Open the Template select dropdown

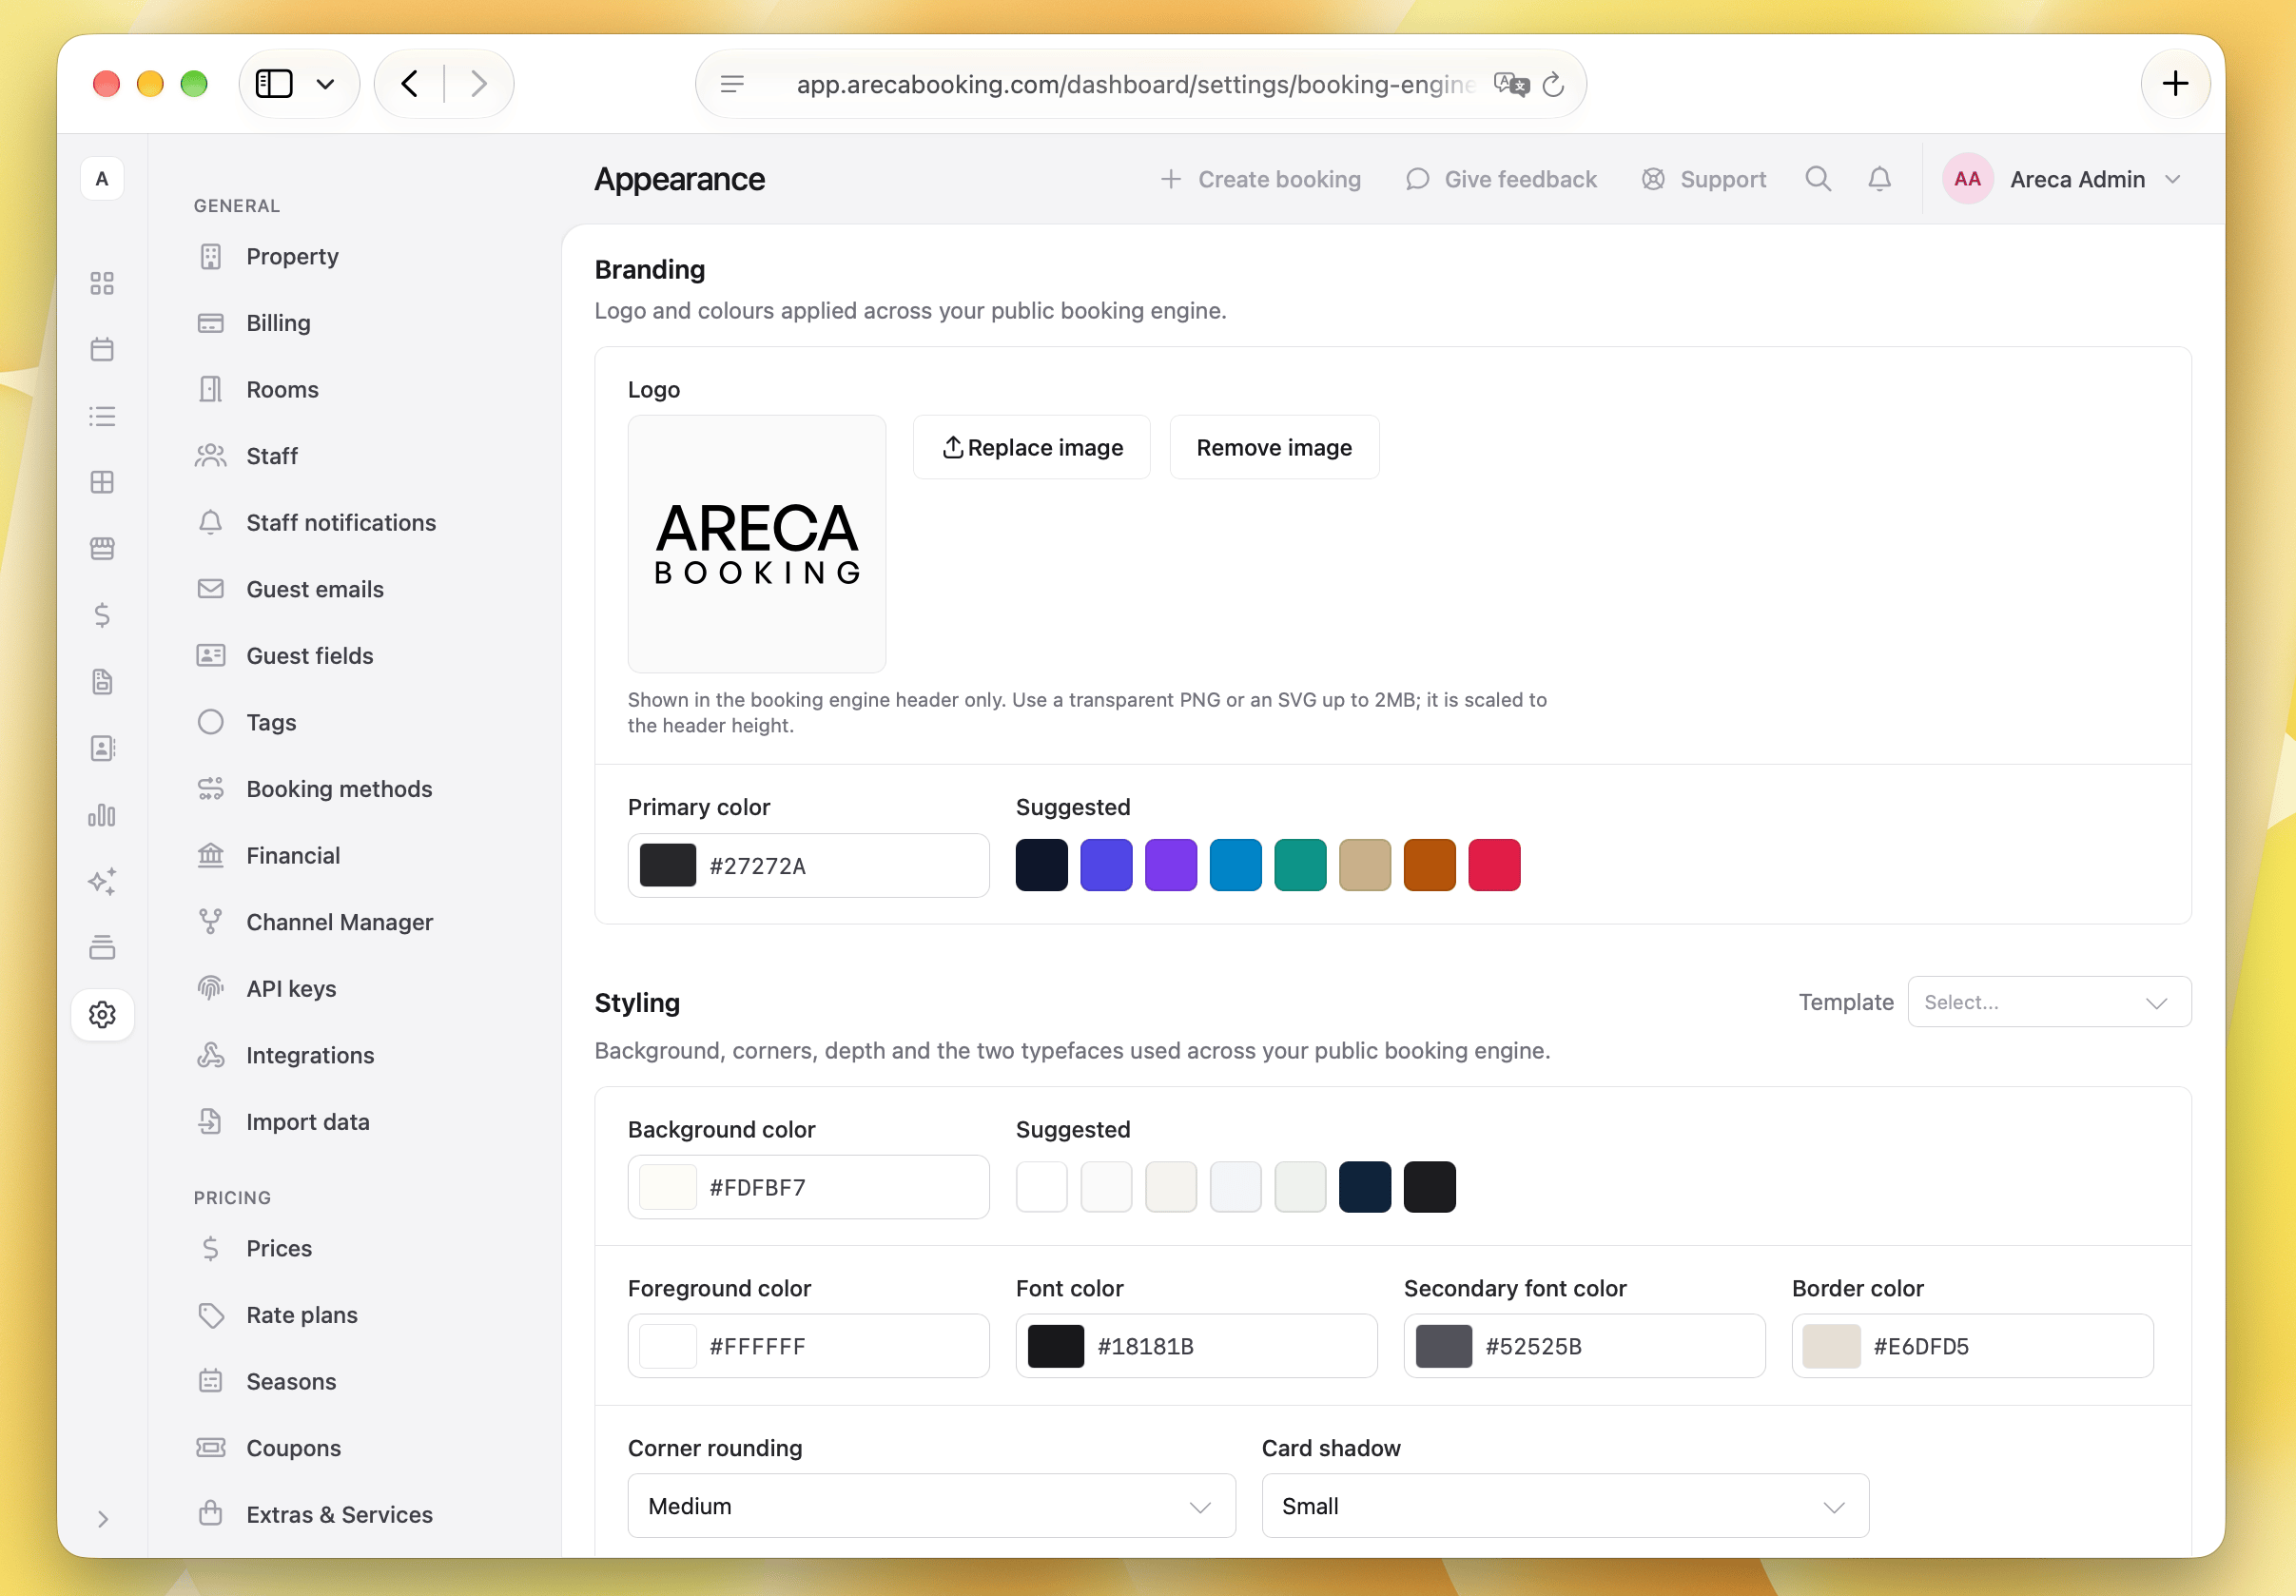pos(2049,1002)
